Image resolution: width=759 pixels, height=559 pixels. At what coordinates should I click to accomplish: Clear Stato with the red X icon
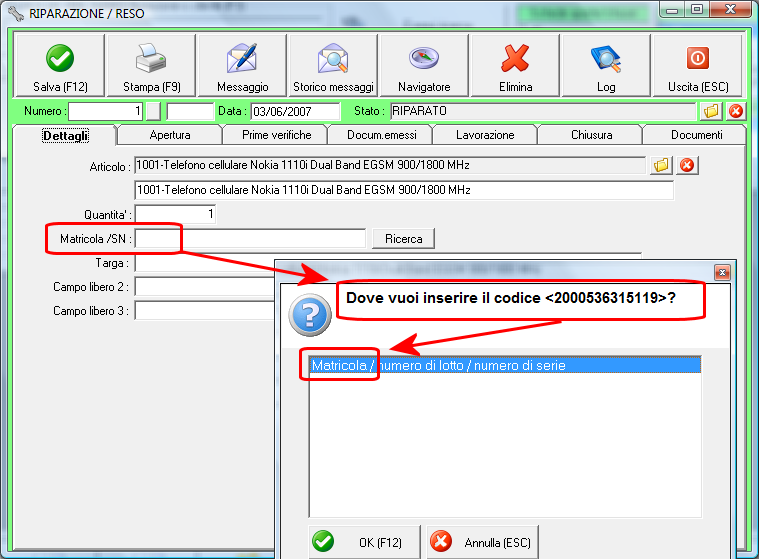tap(736, 111)
